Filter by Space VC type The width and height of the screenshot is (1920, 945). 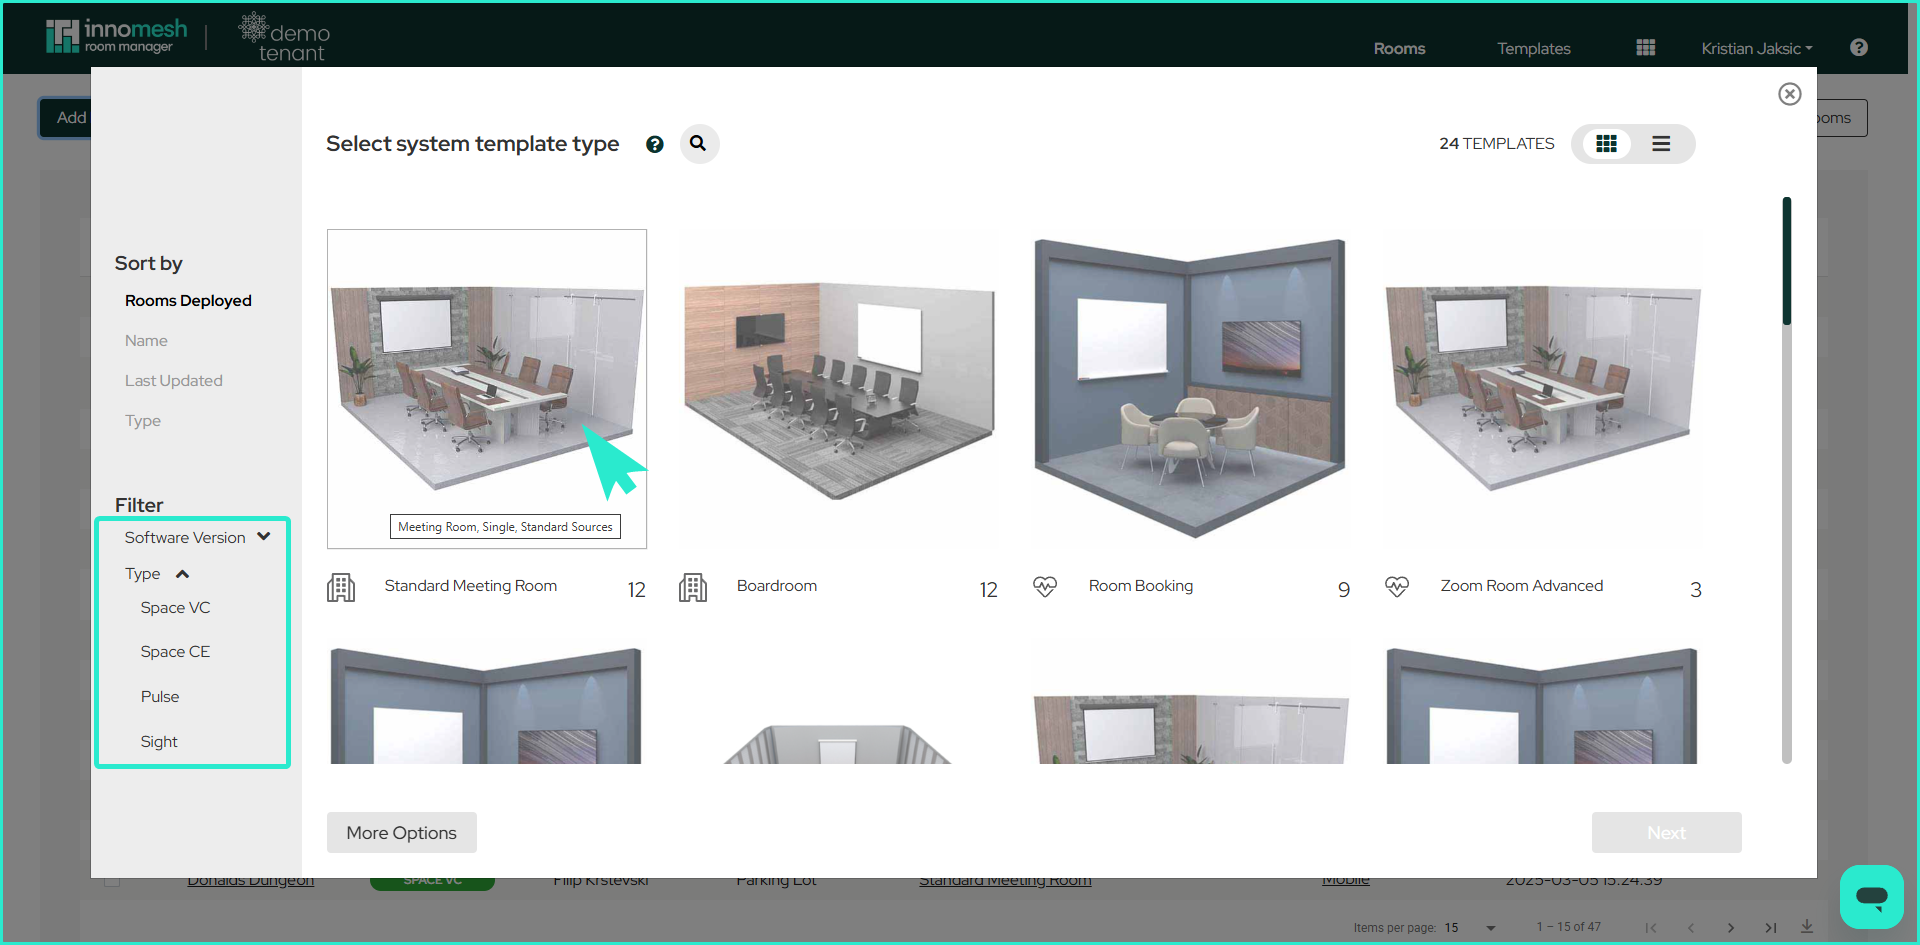click(x=175, y=608)
